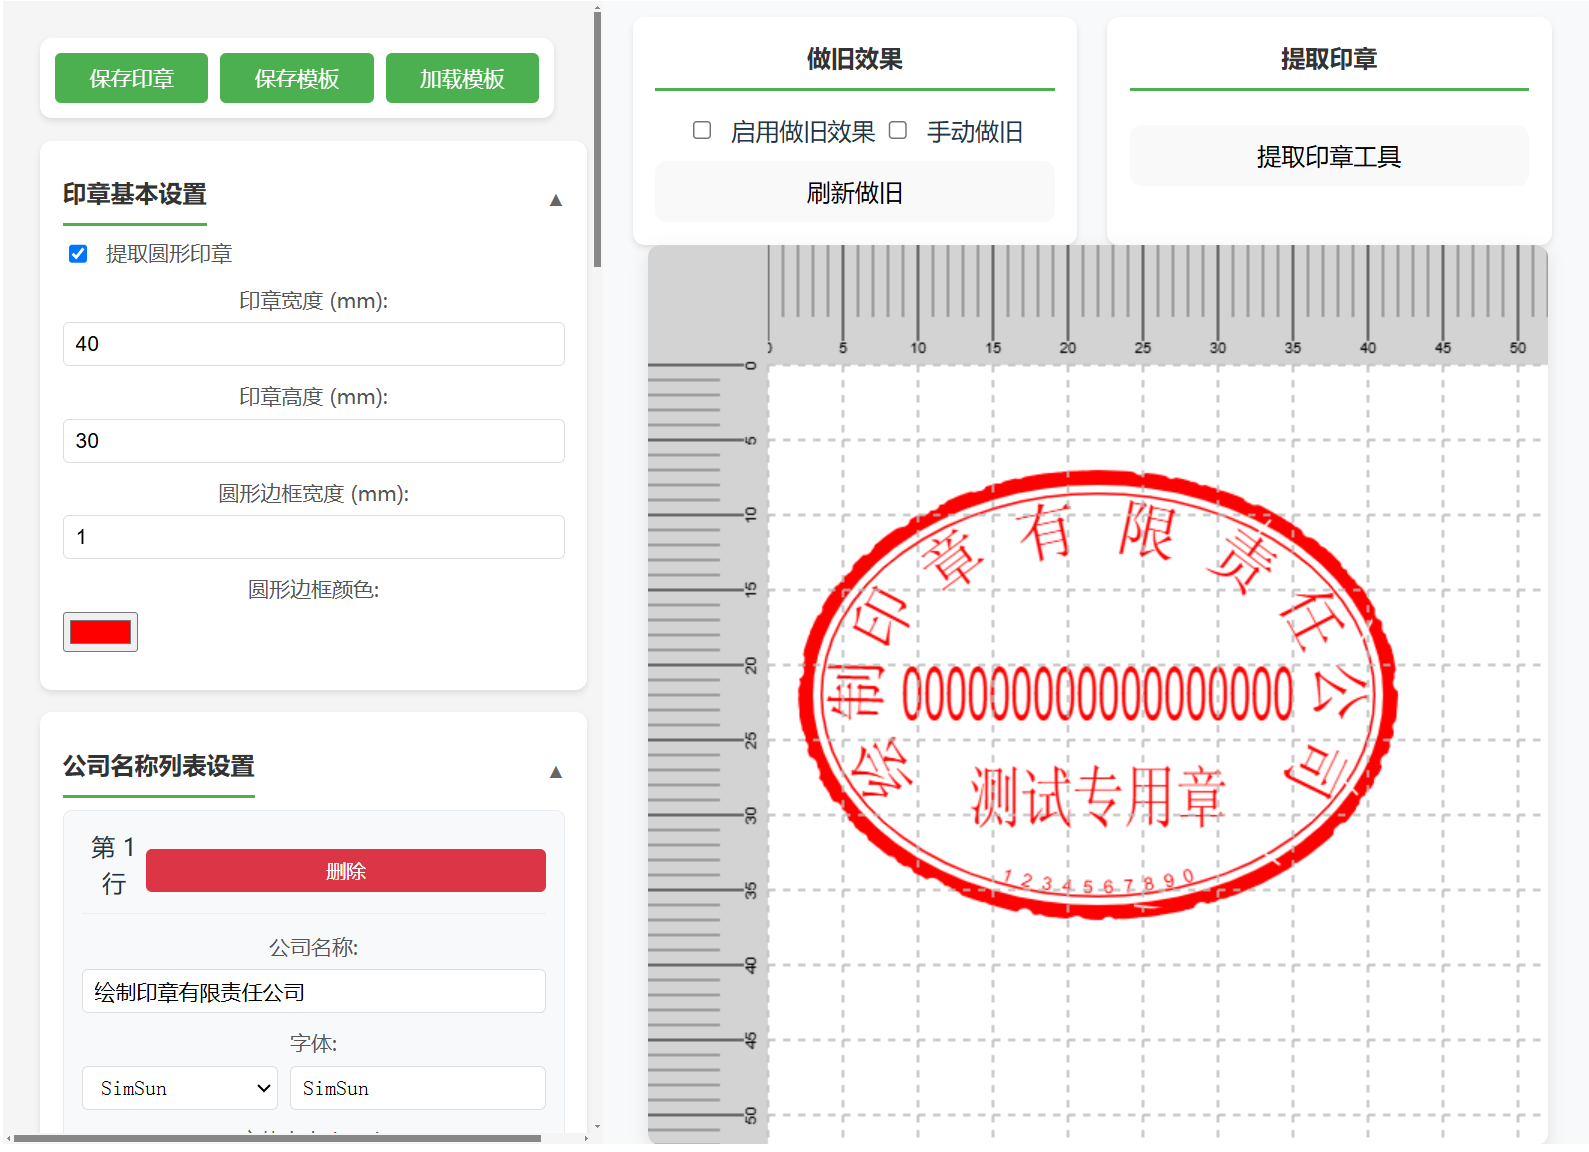The width and height of the screenshot is (1589, 1152).
Task: Click the 公司名称列表设置 section title
Action: pos(159,766)
